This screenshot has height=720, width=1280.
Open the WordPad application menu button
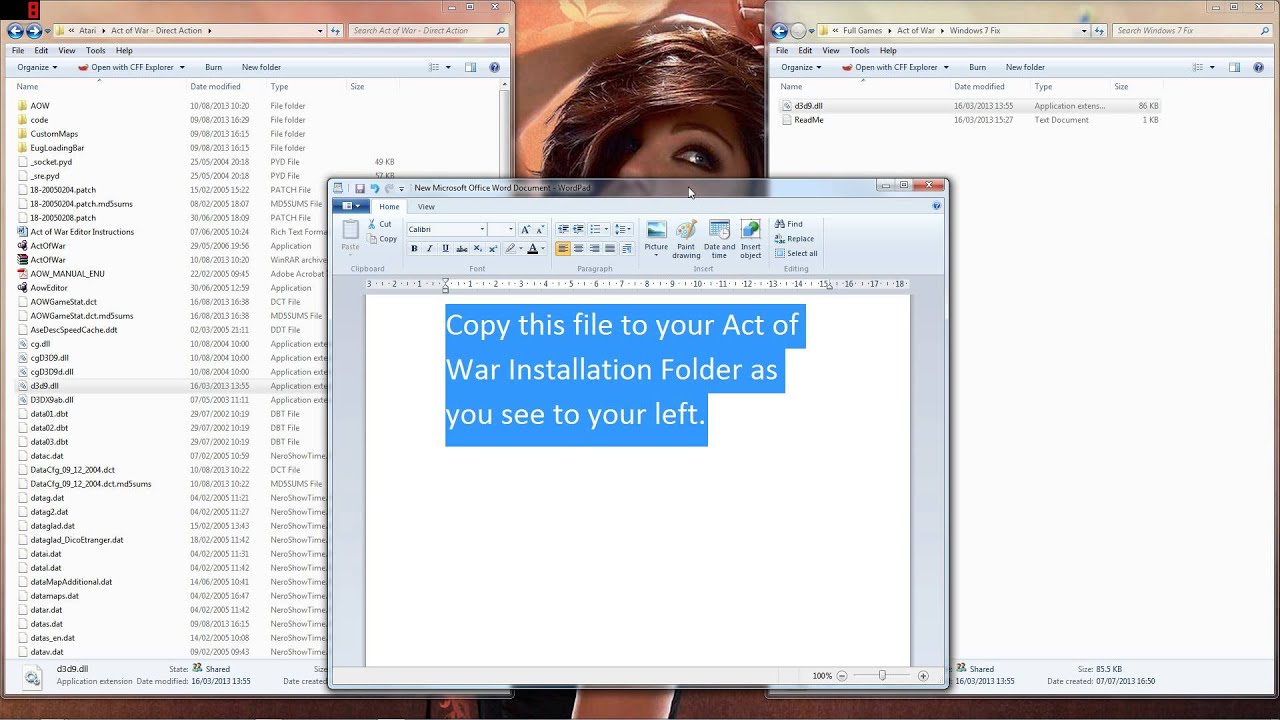(x=351, y=206)
